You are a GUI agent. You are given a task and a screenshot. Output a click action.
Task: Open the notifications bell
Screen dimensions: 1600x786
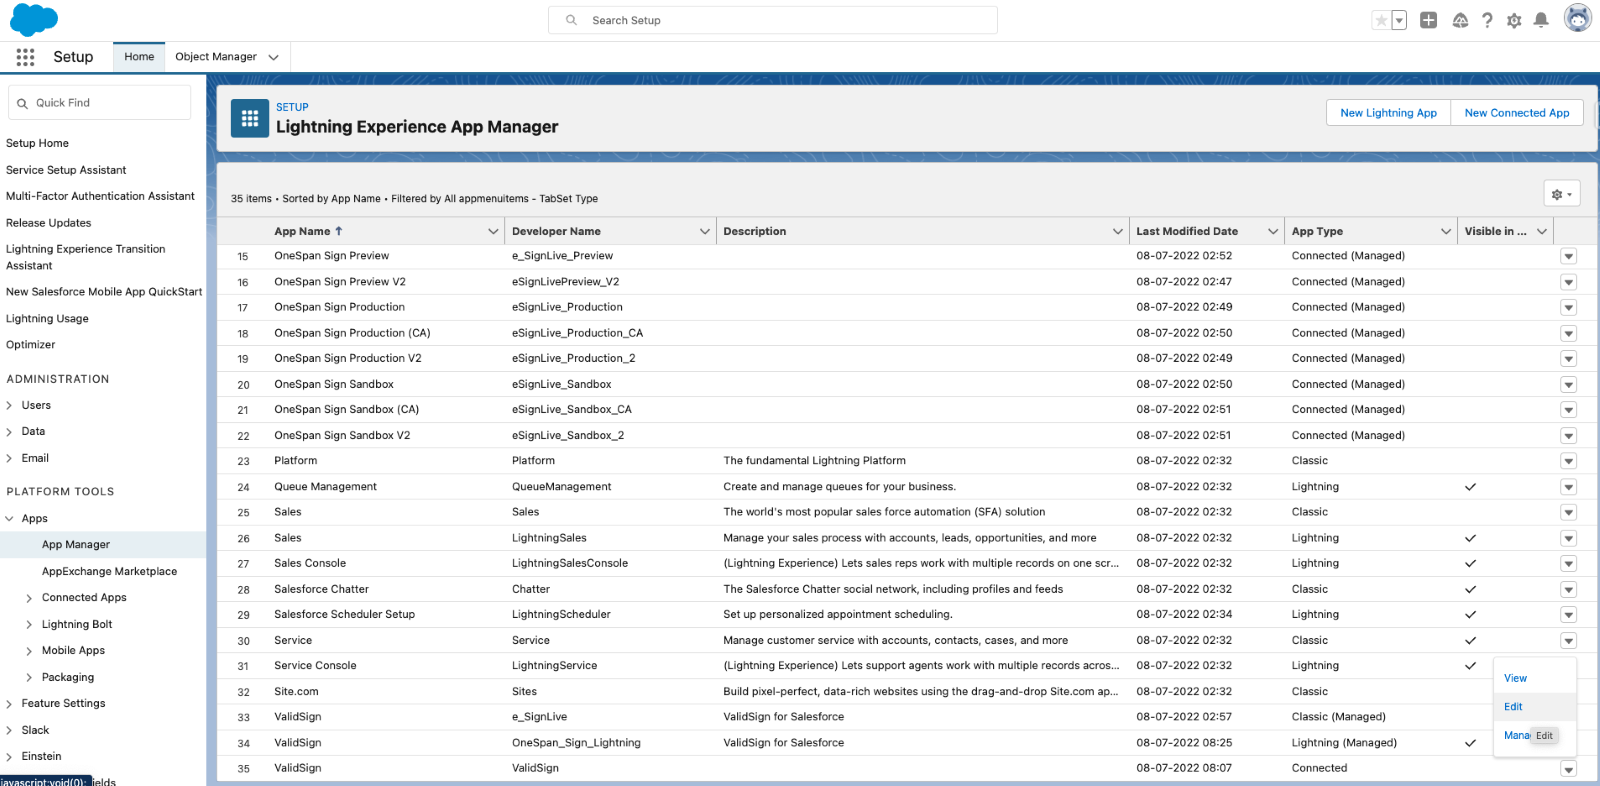(1541, 20)
